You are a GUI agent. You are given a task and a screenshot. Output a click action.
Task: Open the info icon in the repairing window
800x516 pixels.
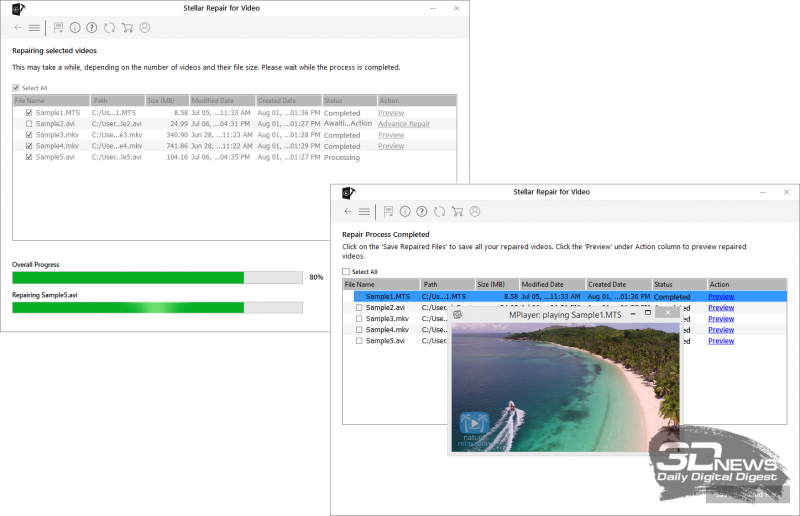(75, 28)
